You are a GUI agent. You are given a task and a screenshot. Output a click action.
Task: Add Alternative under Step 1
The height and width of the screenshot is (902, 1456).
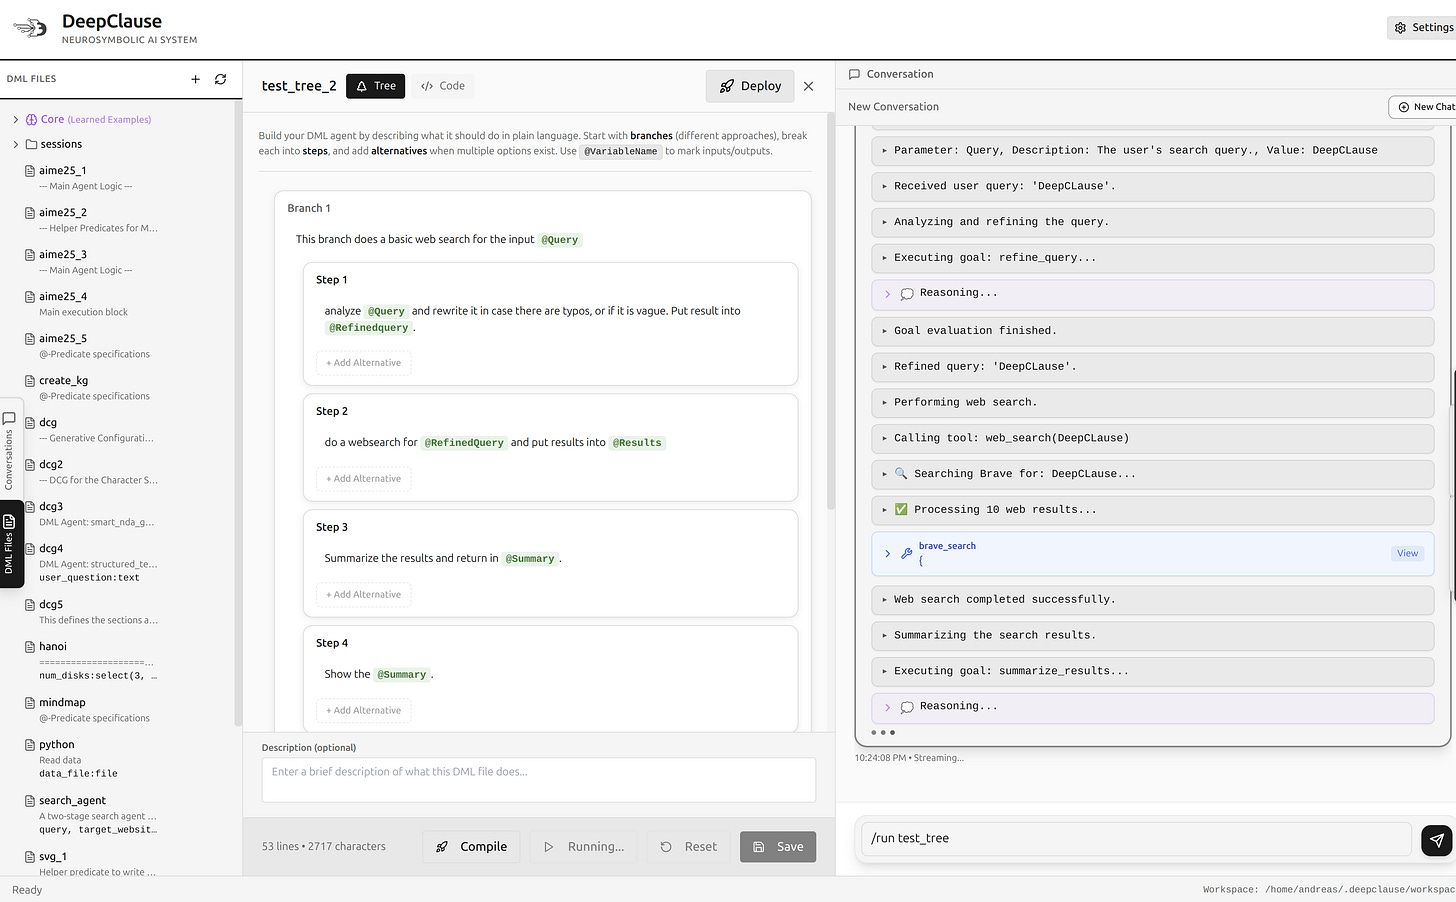[x=364, y=363]
